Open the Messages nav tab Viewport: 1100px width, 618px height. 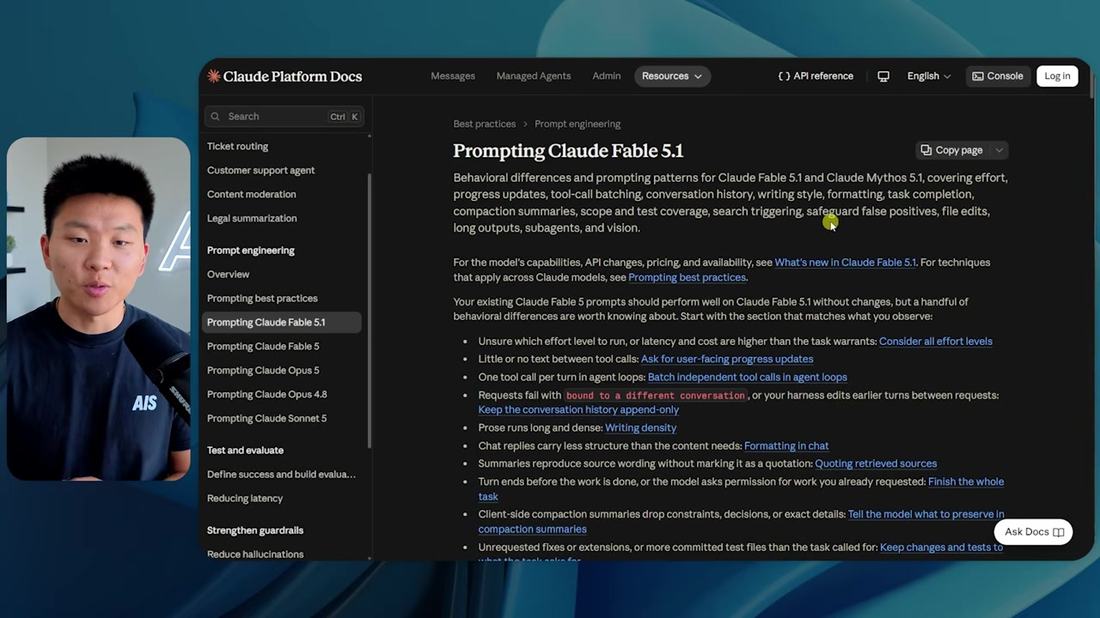[x=452, y=76]
